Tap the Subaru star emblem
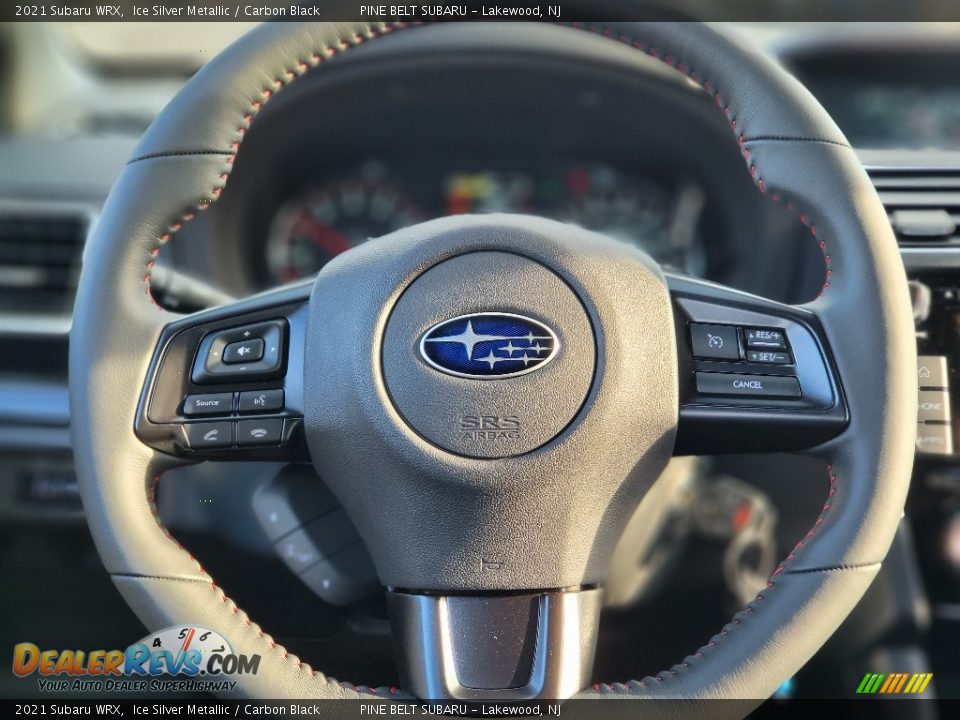 (x=489, y=345)
